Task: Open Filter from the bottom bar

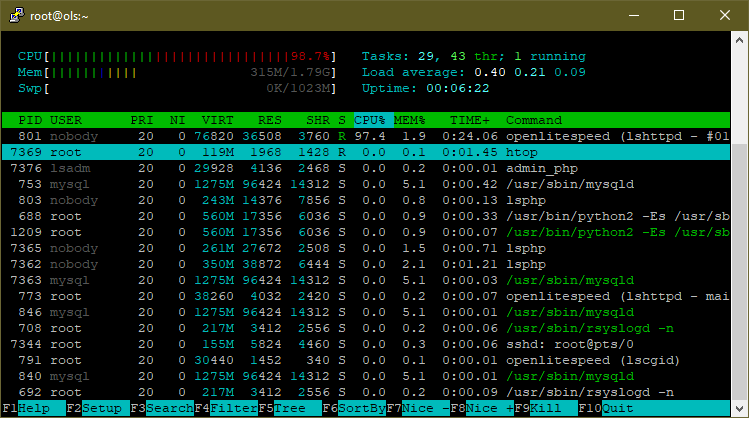Action: [231, 408]
